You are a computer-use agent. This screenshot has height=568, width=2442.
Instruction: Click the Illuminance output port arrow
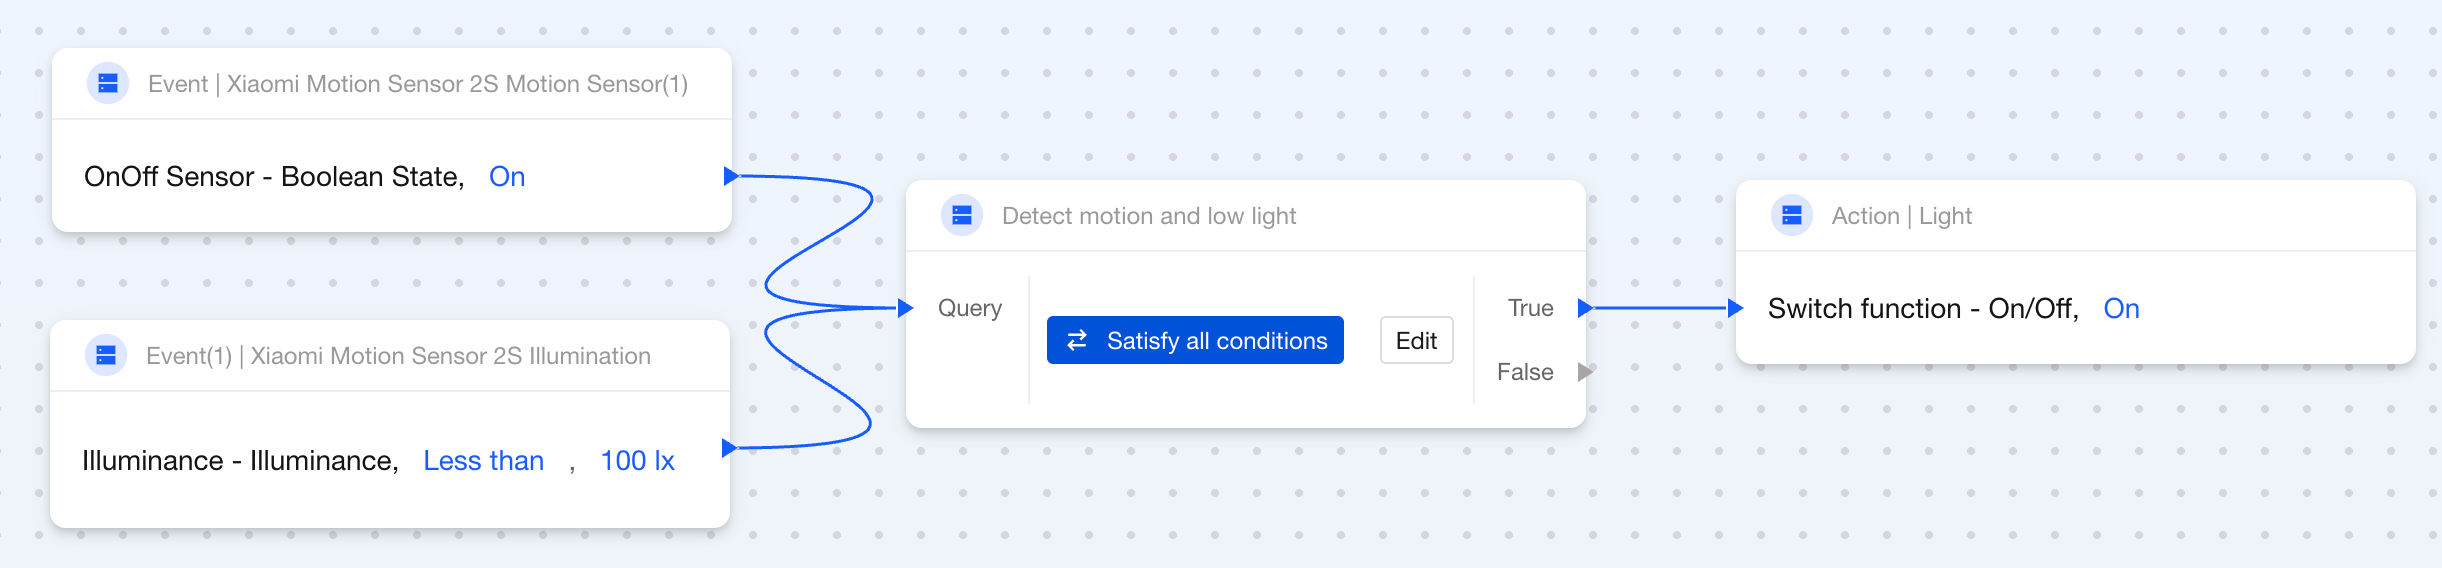tap(729, 448)
